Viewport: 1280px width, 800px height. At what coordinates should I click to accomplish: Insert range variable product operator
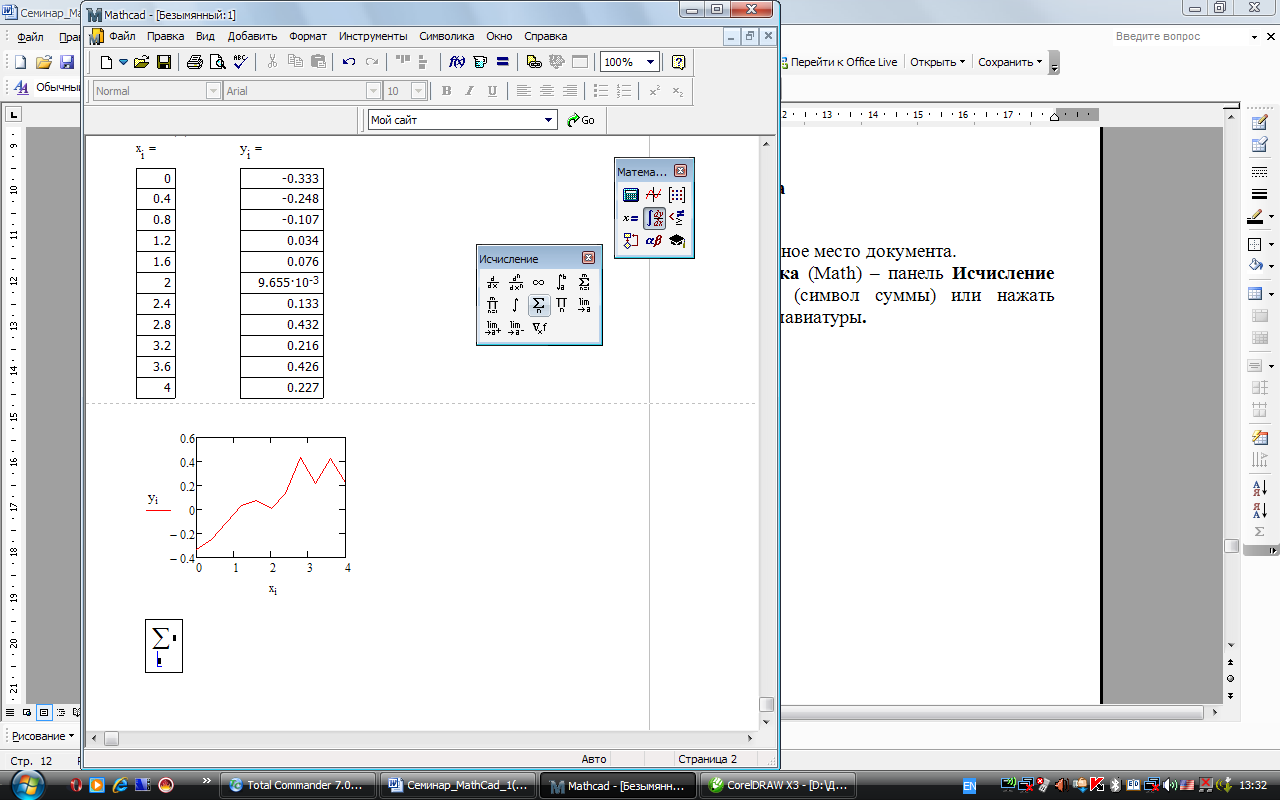pyautogui.click(x=562, y=305)
